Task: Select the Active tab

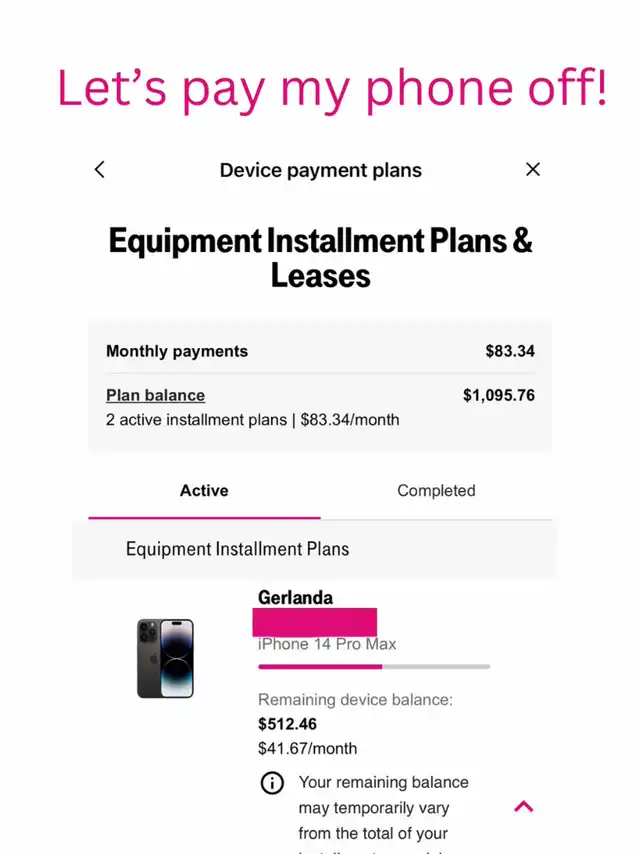Action: [204, 491]
